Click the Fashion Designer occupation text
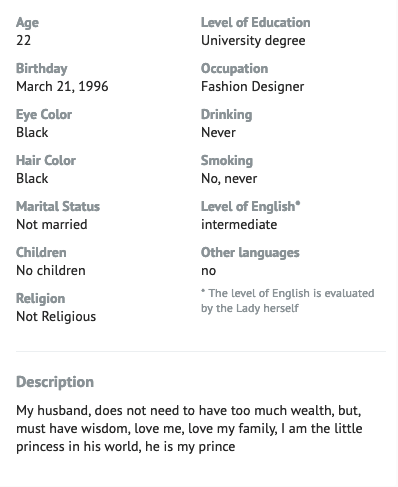 tap(253, 87)
